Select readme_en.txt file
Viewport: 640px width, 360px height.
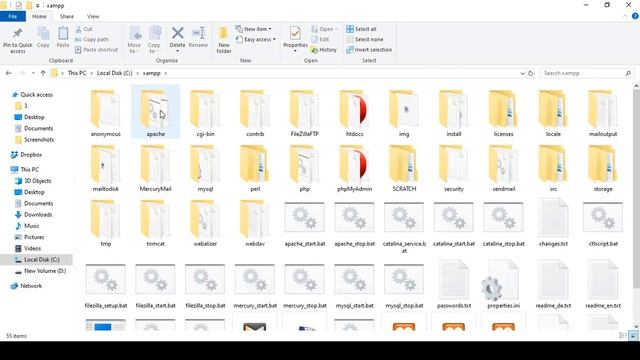point(603,284)
